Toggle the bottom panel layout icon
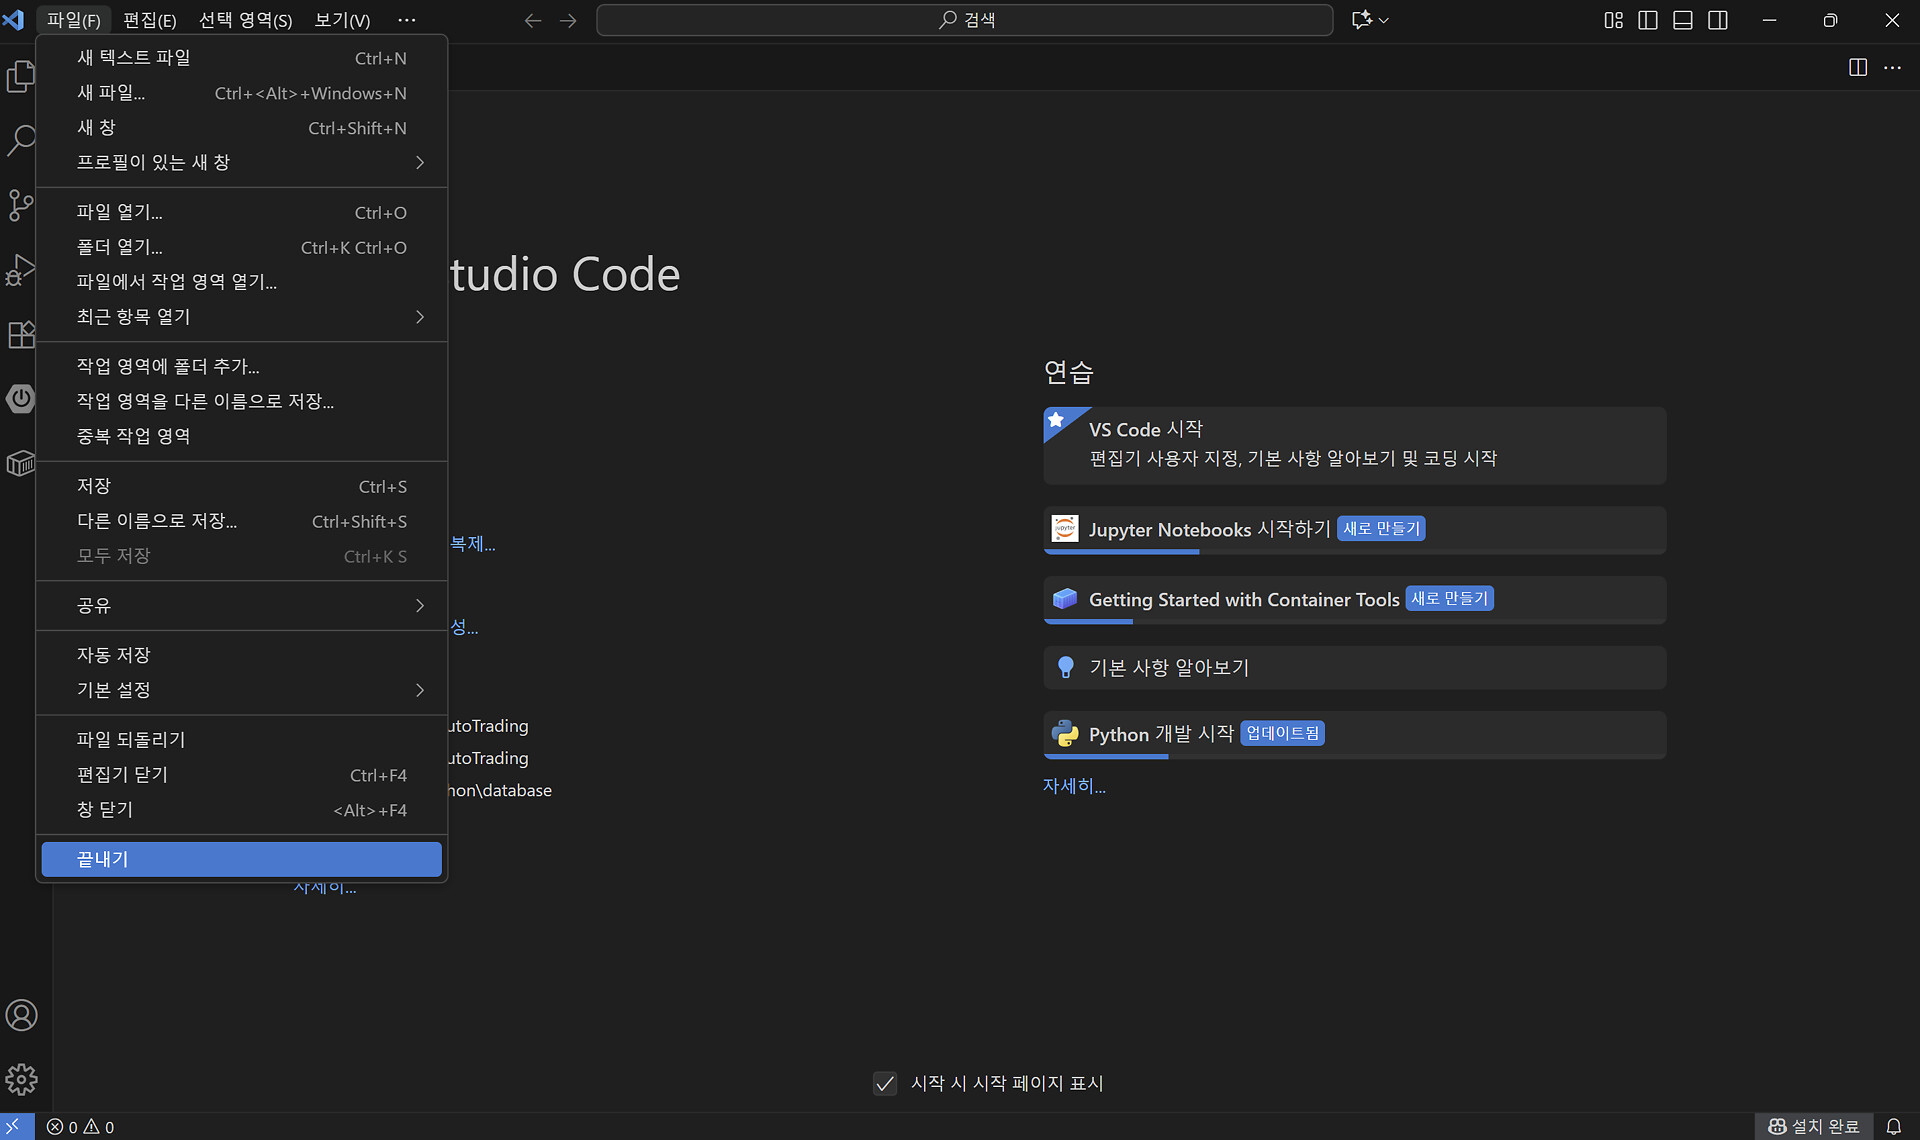The image size is (1920, 1140). point(1683,20)
